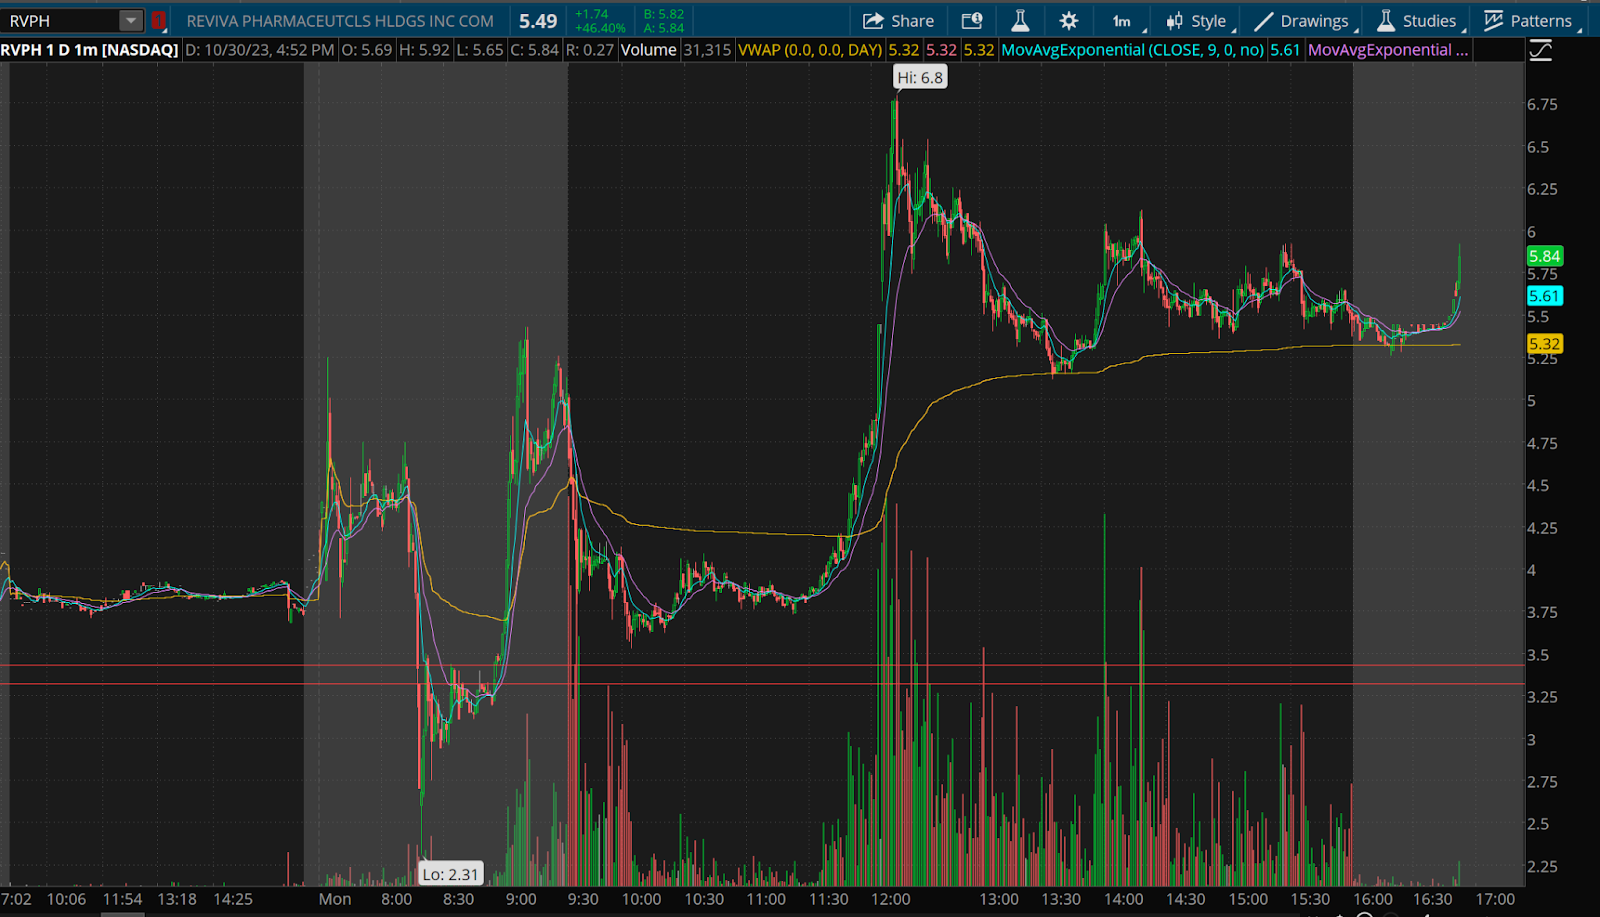Open the quote details info icon
Viewport: 1600px width, 917px height.
[x=971, y=21]
